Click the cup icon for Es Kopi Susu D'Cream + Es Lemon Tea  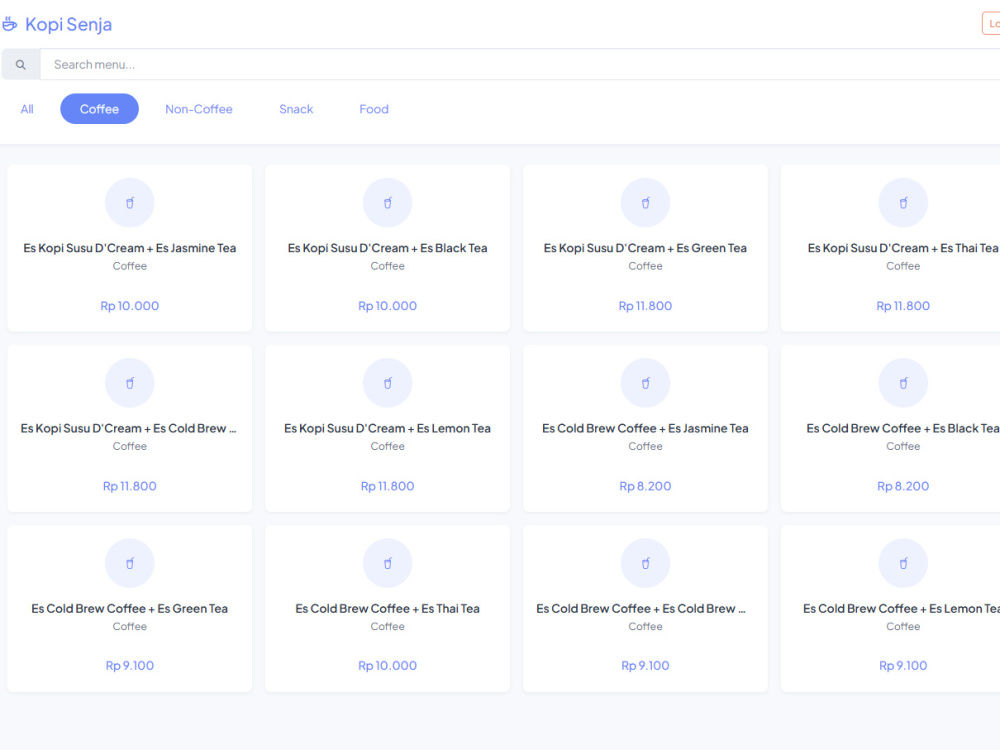pos(387,383)
